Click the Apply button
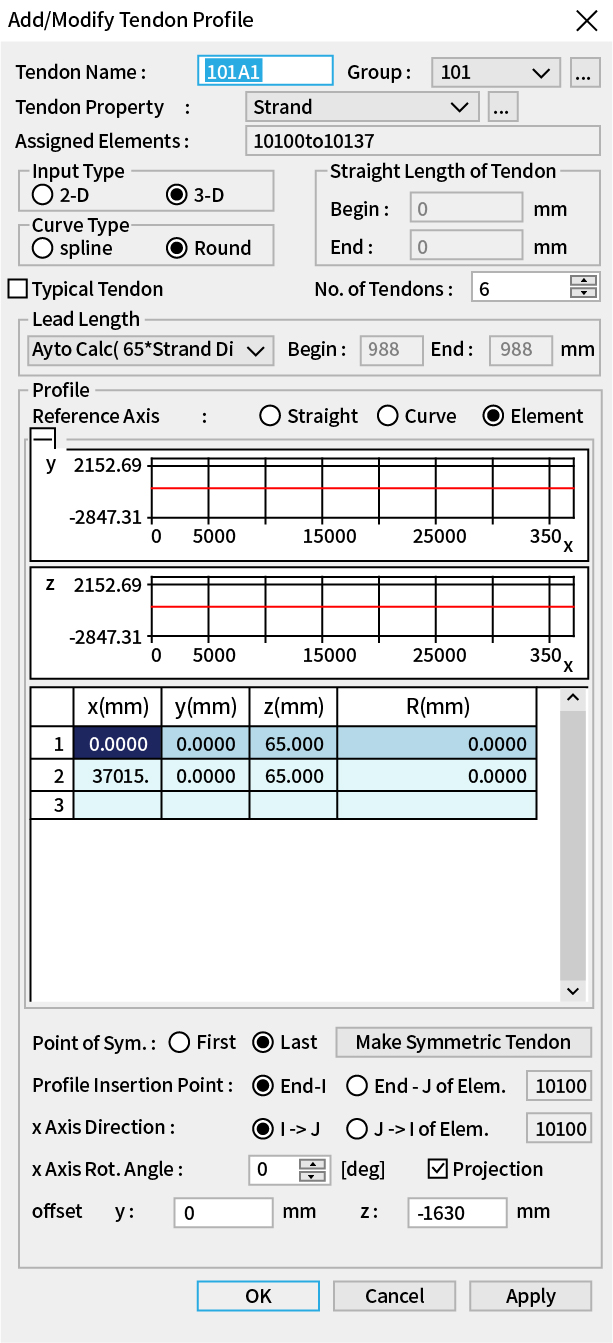613x1343 pixels. pos(530,1296)
